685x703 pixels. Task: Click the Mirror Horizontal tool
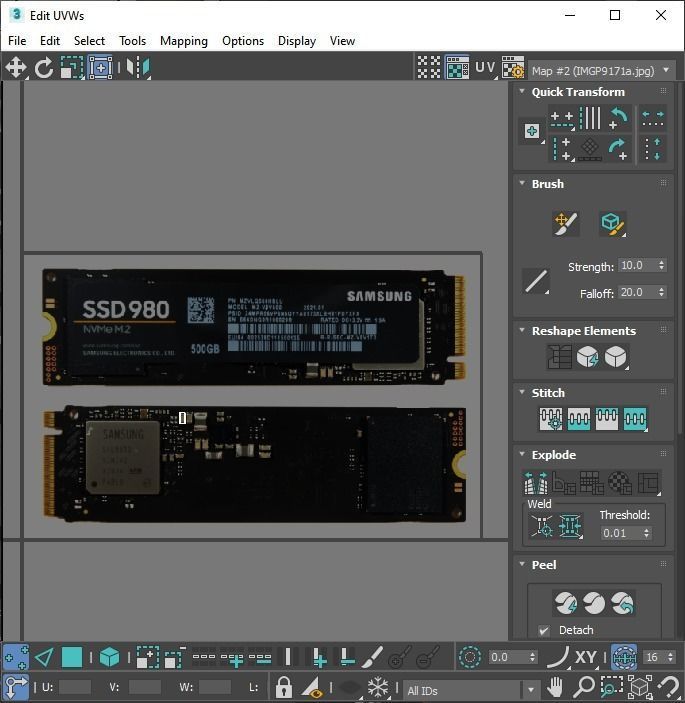pos(138,68)
